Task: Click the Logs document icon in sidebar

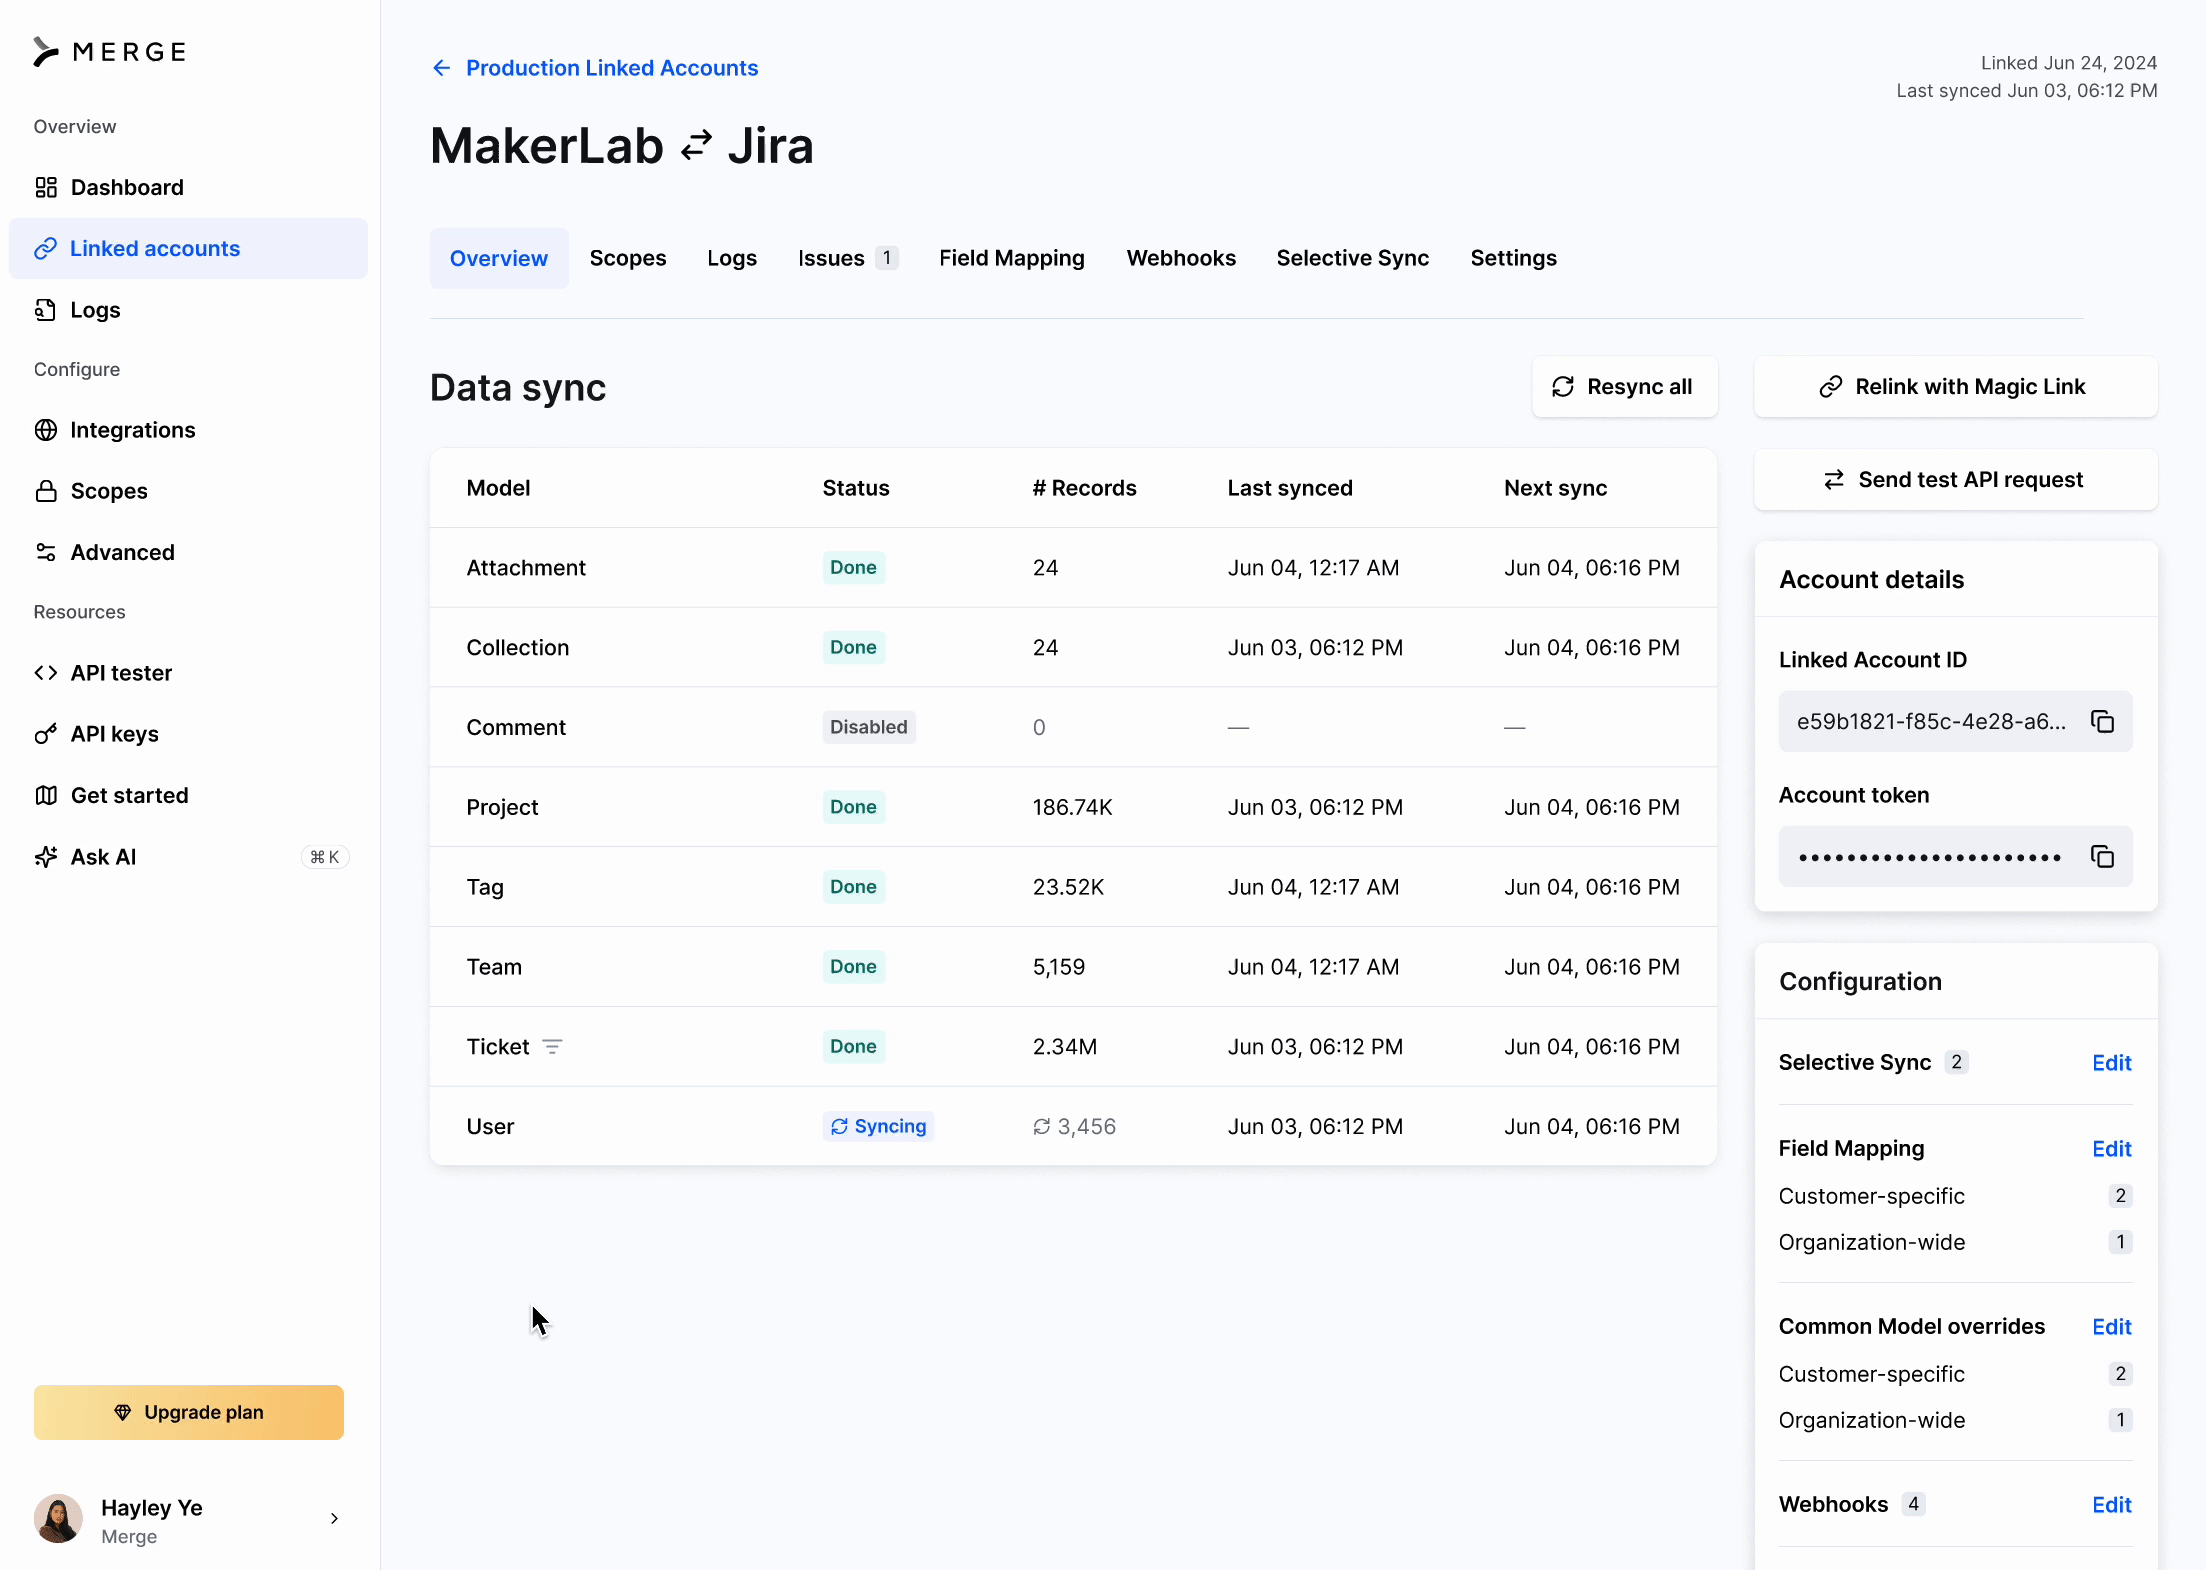Action: point(45,310)
